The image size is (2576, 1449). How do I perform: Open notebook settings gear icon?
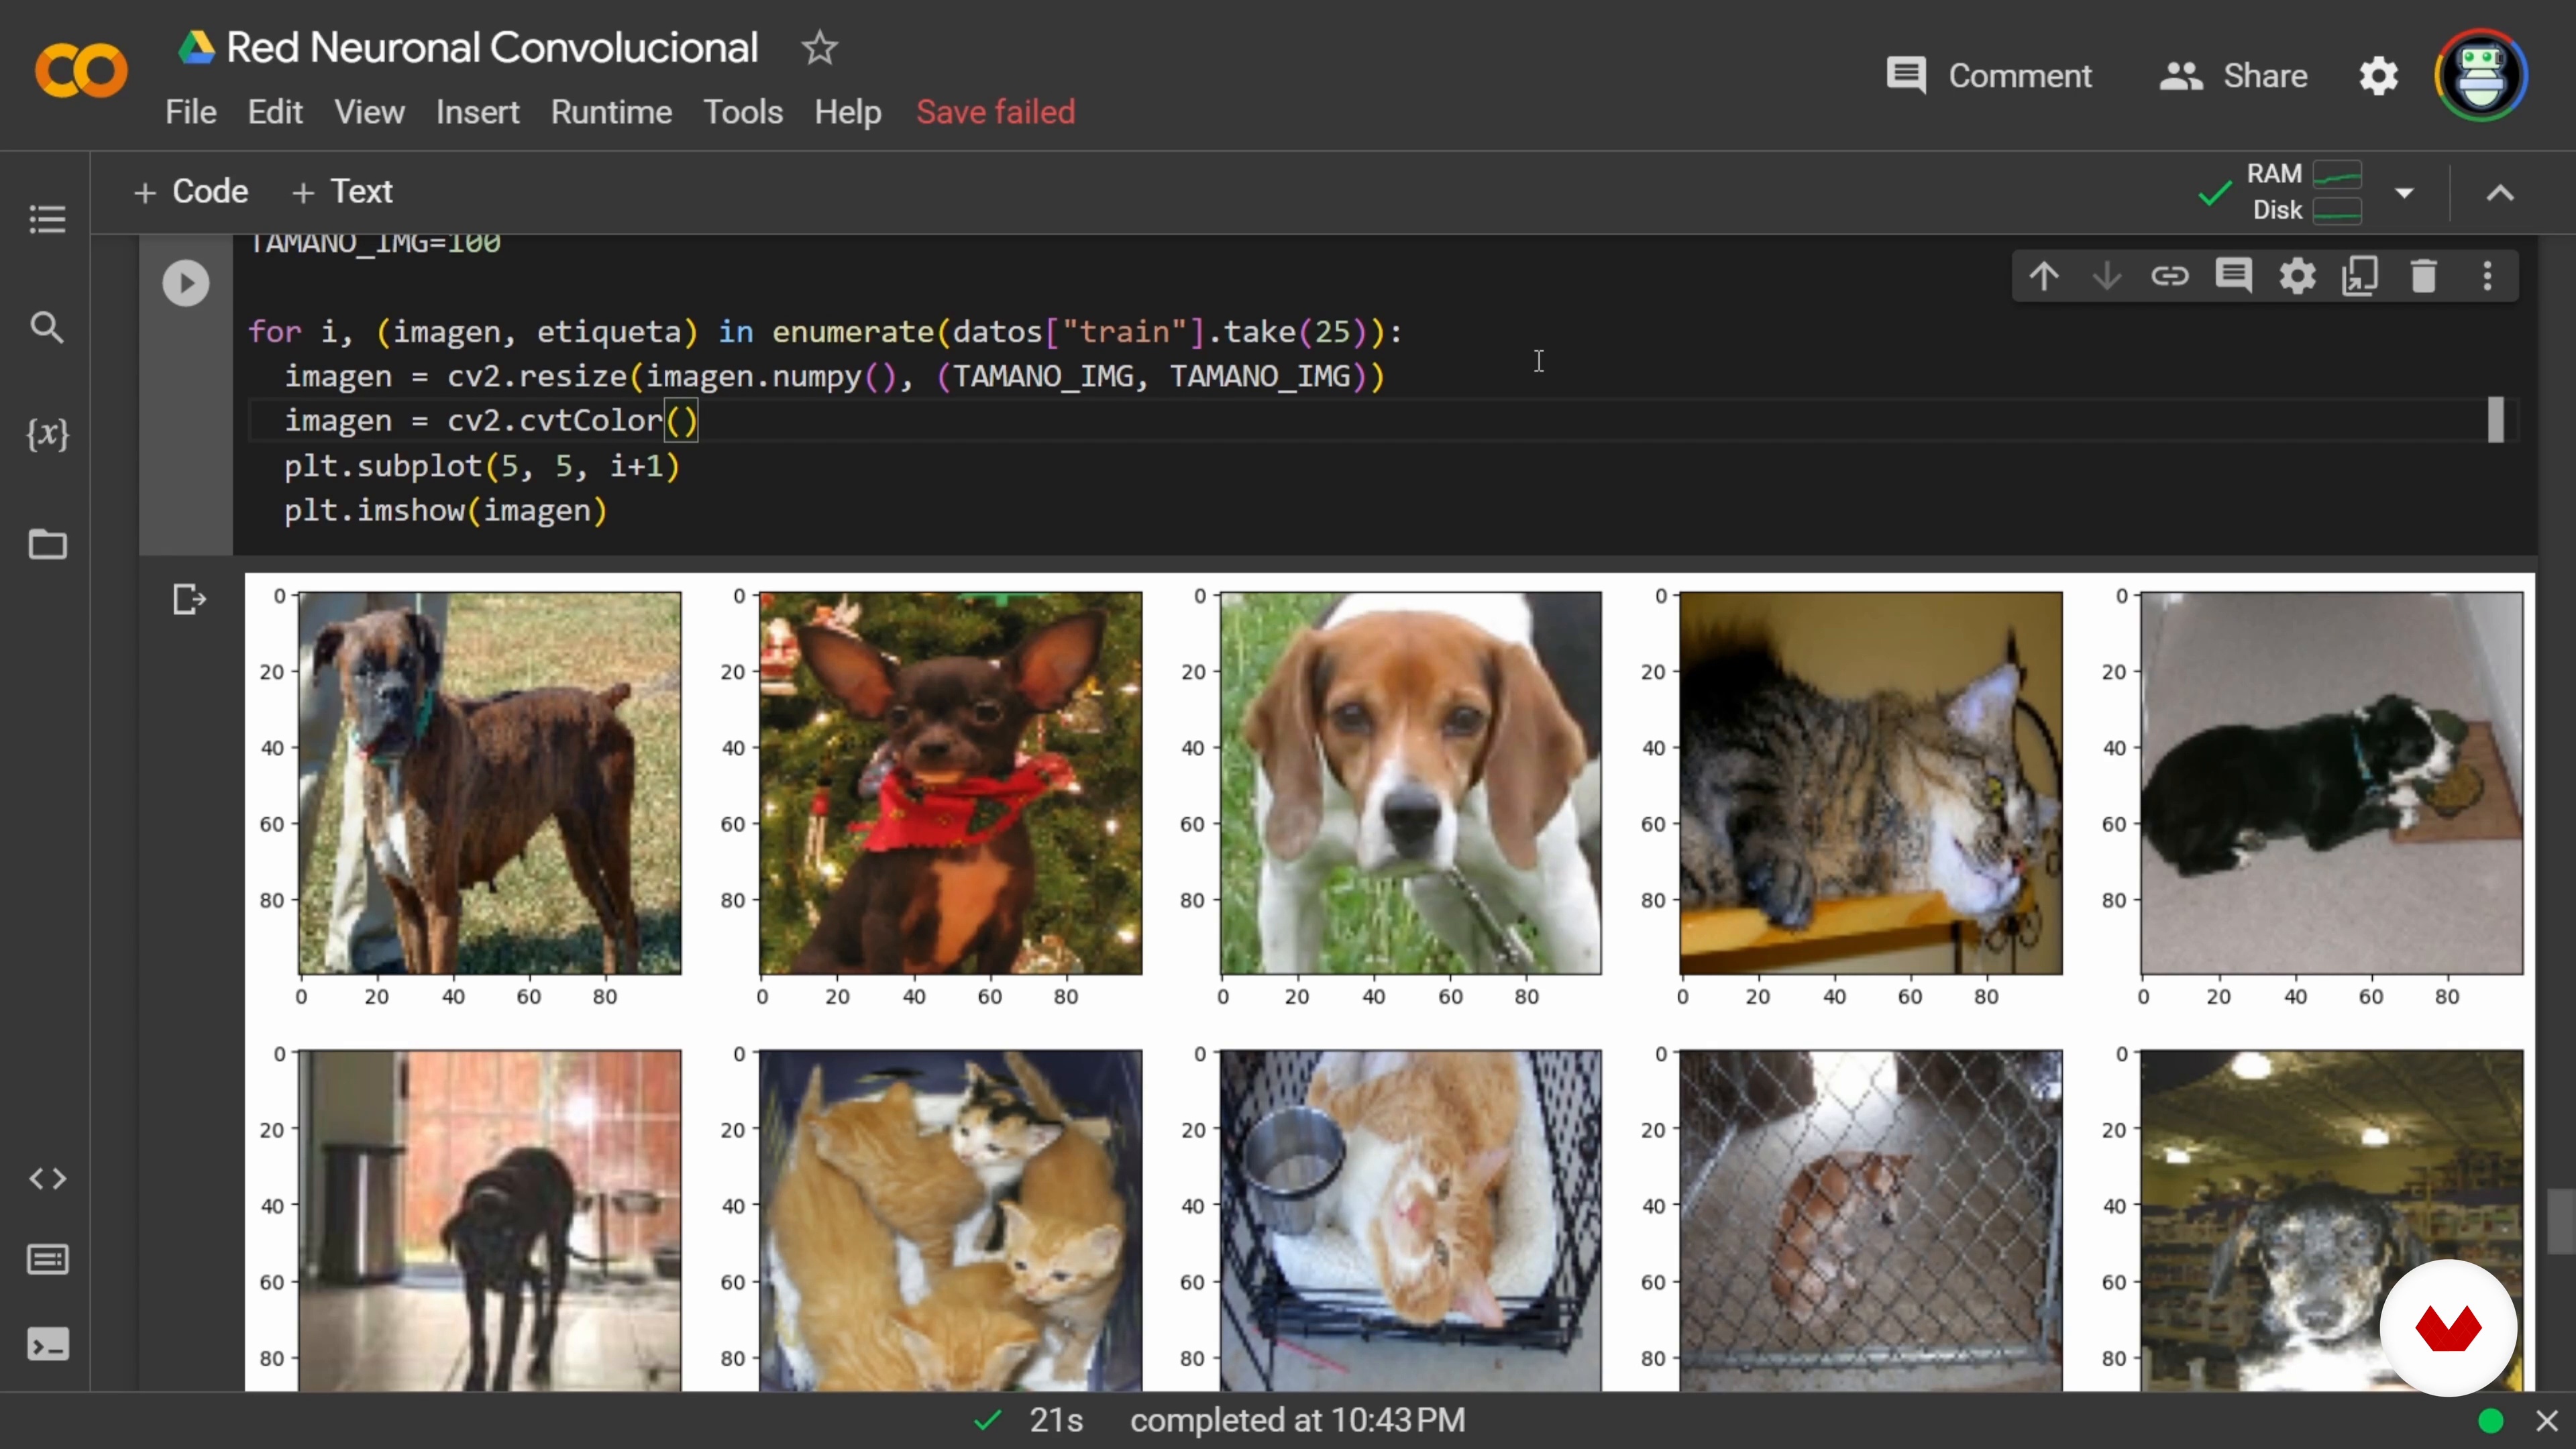click(x=2379, y=76)
